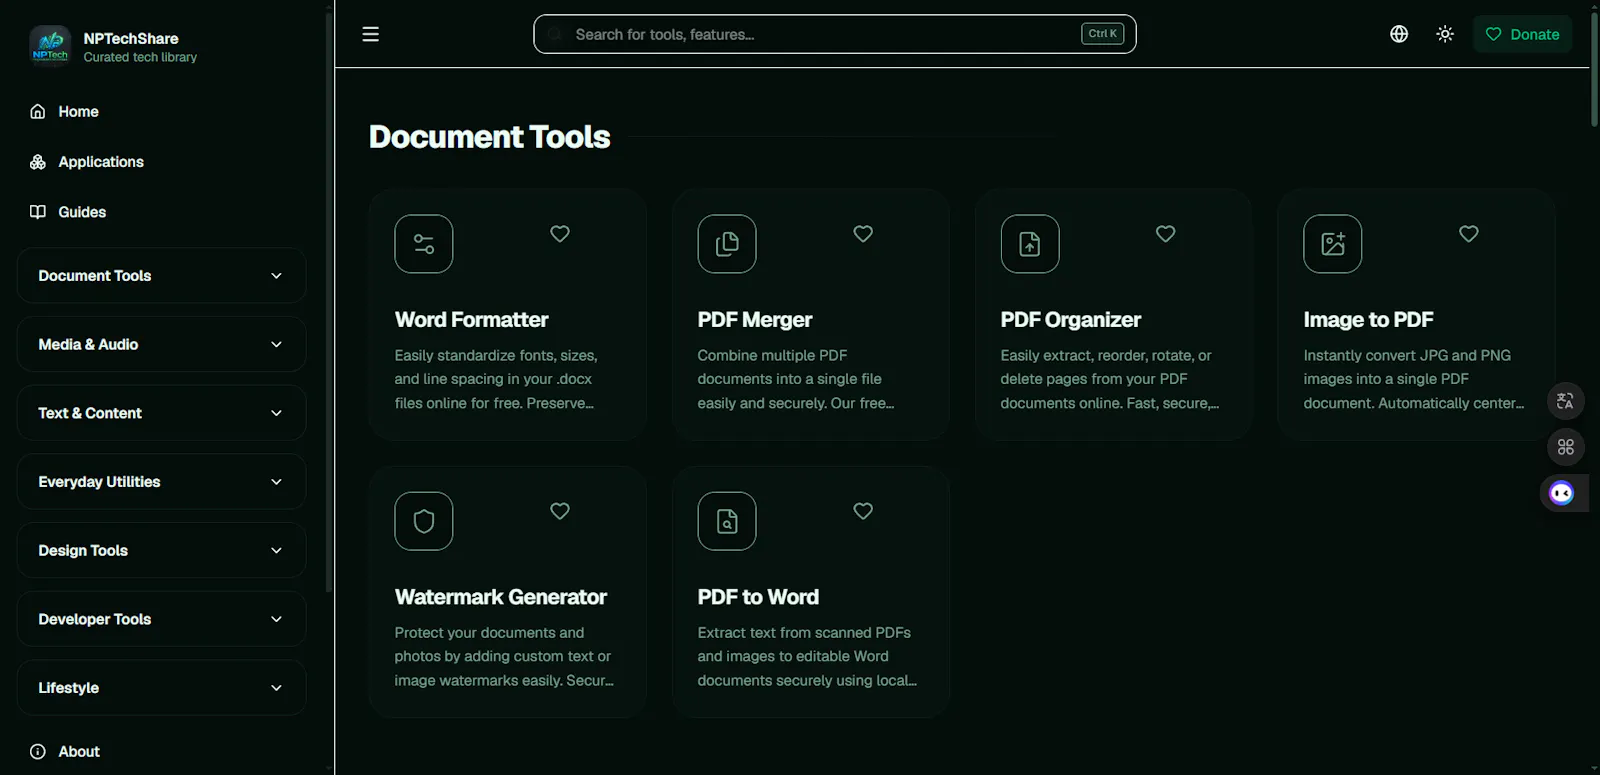Viewport: 1600px width, 775px height.
Task: Open the Word Formatter title link
Action: point(472,320)
